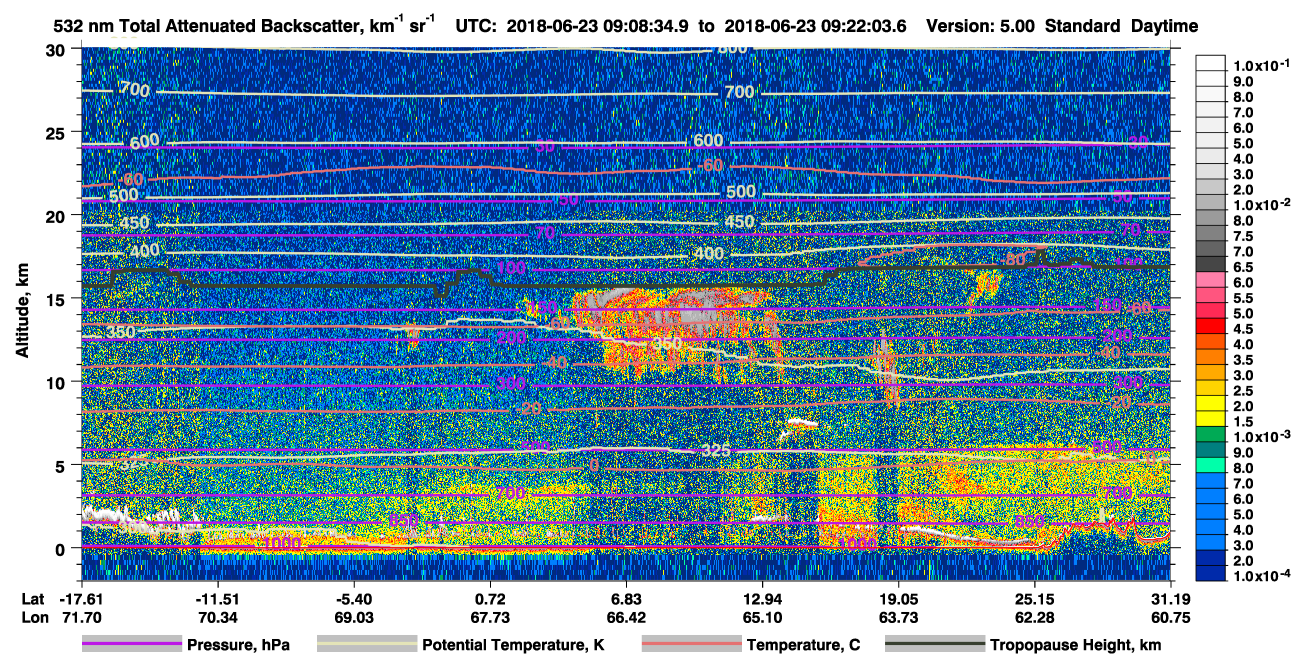The image size is (1300, 667).
Task: Click the 'Version: 5.00' text
Action: (981, 27)
